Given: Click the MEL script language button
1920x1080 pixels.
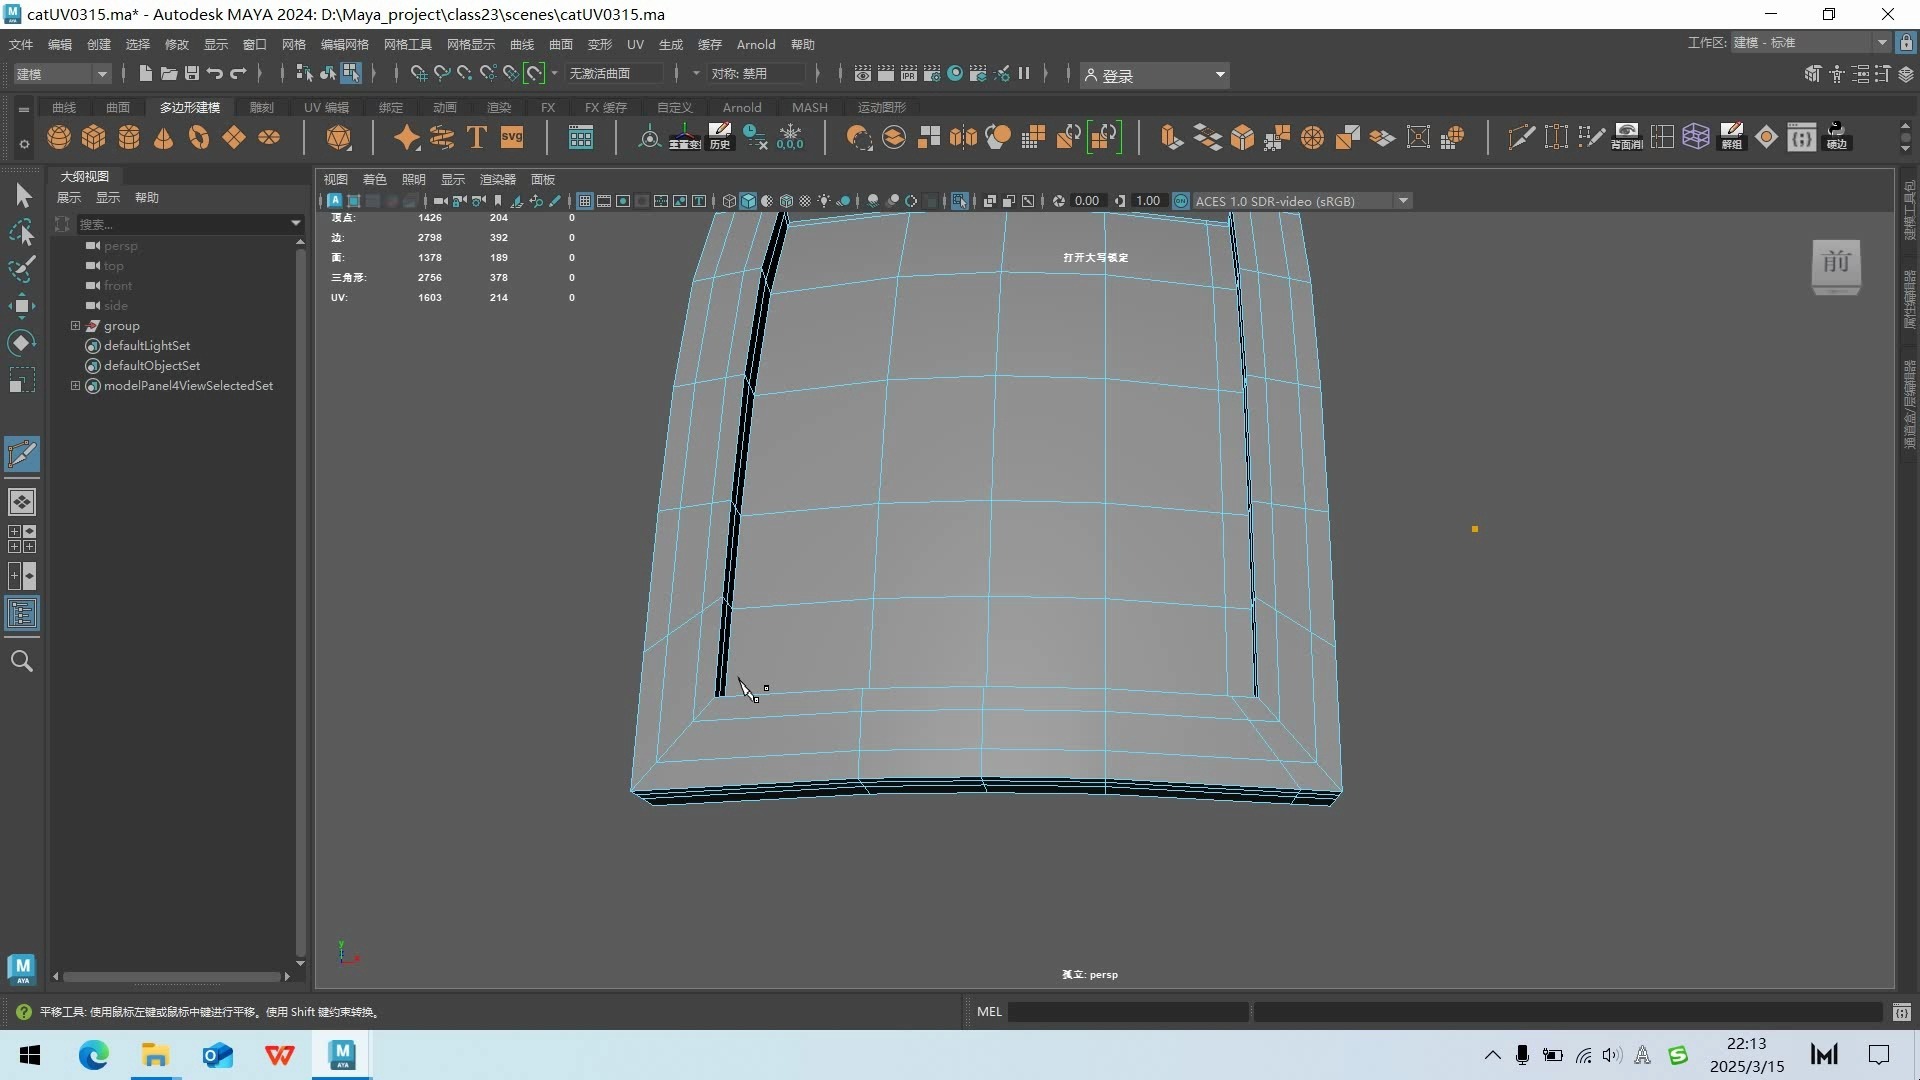Looking at the screenshot, I should 989,1012.
